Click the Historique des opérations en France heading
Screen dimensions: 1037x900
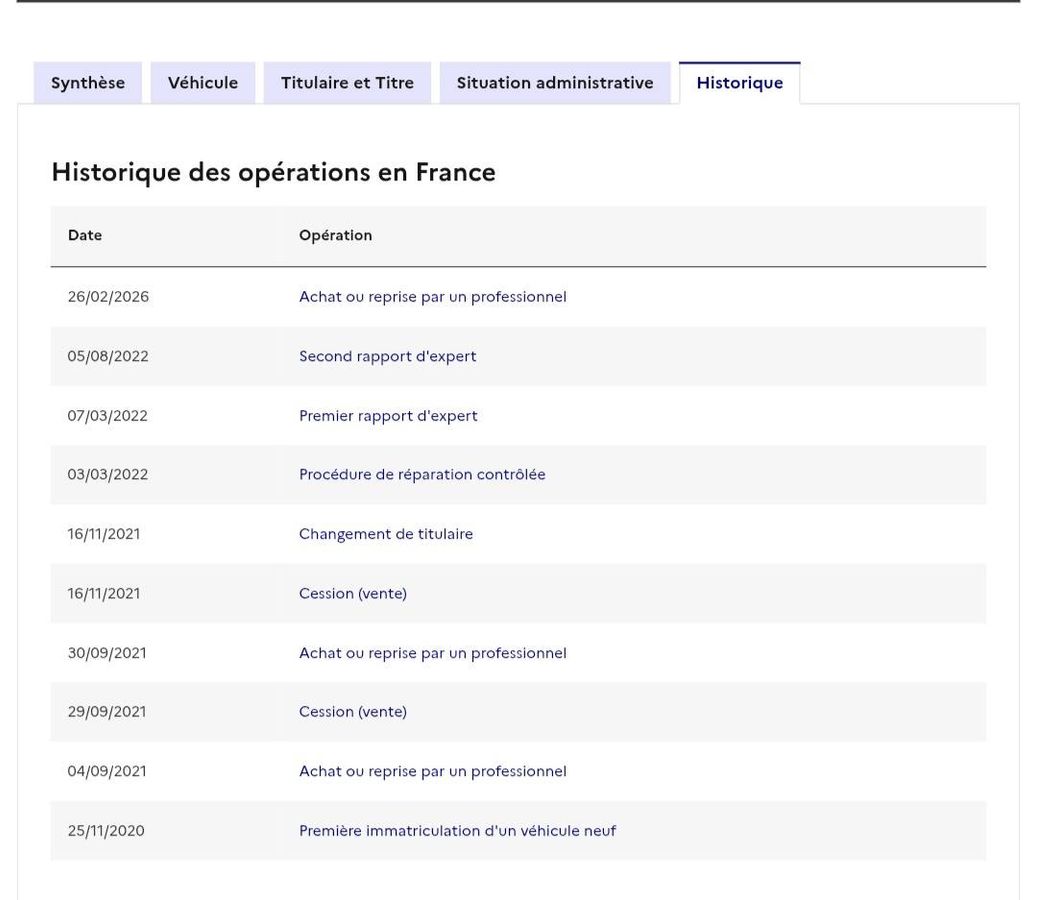pos(274,173)
